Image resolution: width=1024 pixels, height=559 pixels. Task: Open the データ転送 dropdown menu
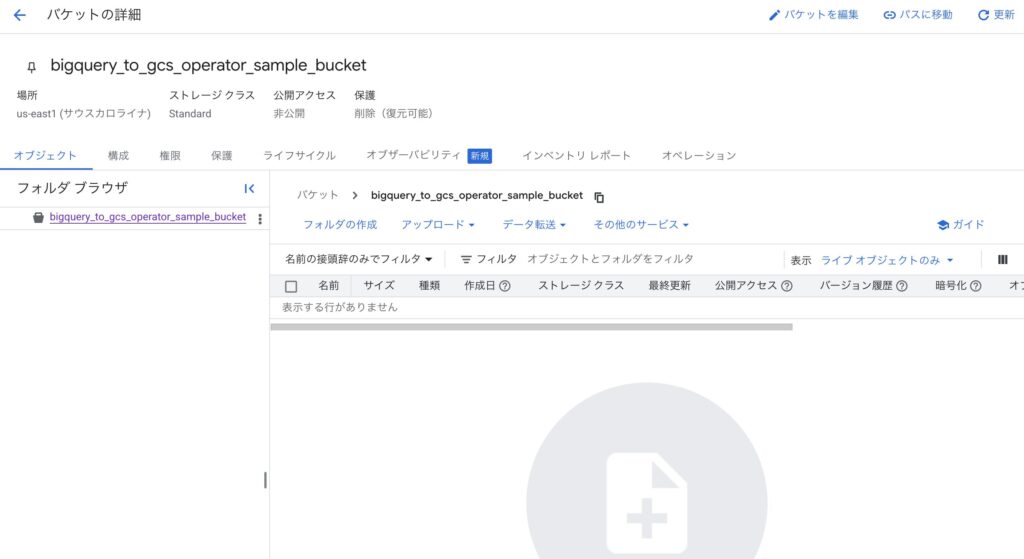pos(534,225)
